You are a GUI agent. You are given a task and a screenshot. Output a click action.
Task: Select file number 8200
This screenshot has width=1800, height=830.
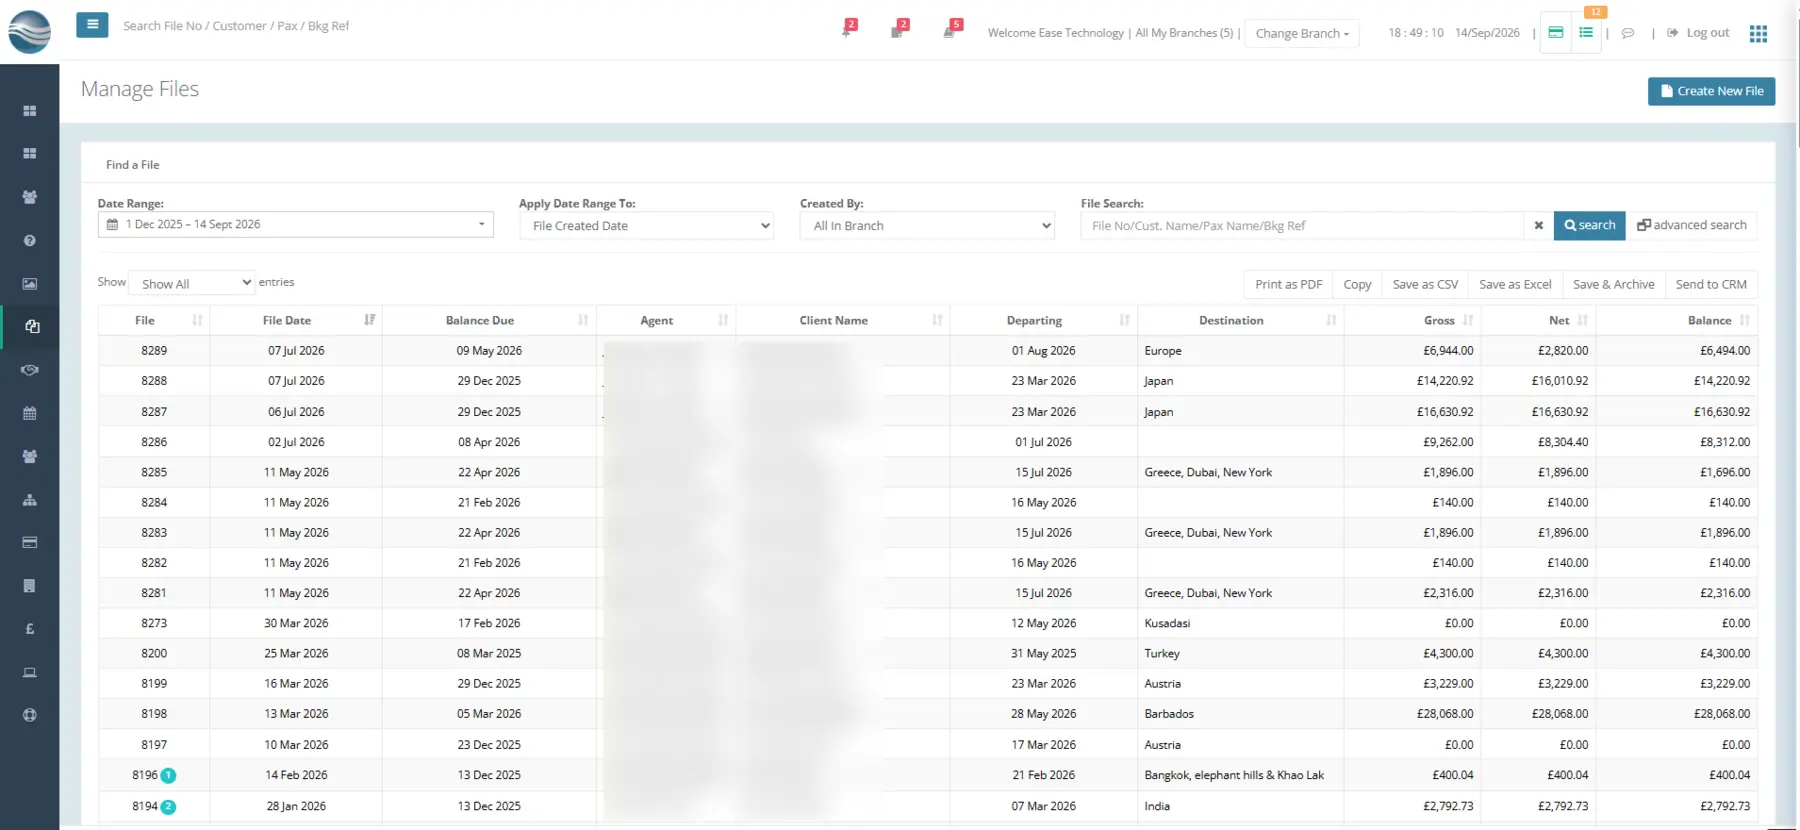click(x=154, y=653)
